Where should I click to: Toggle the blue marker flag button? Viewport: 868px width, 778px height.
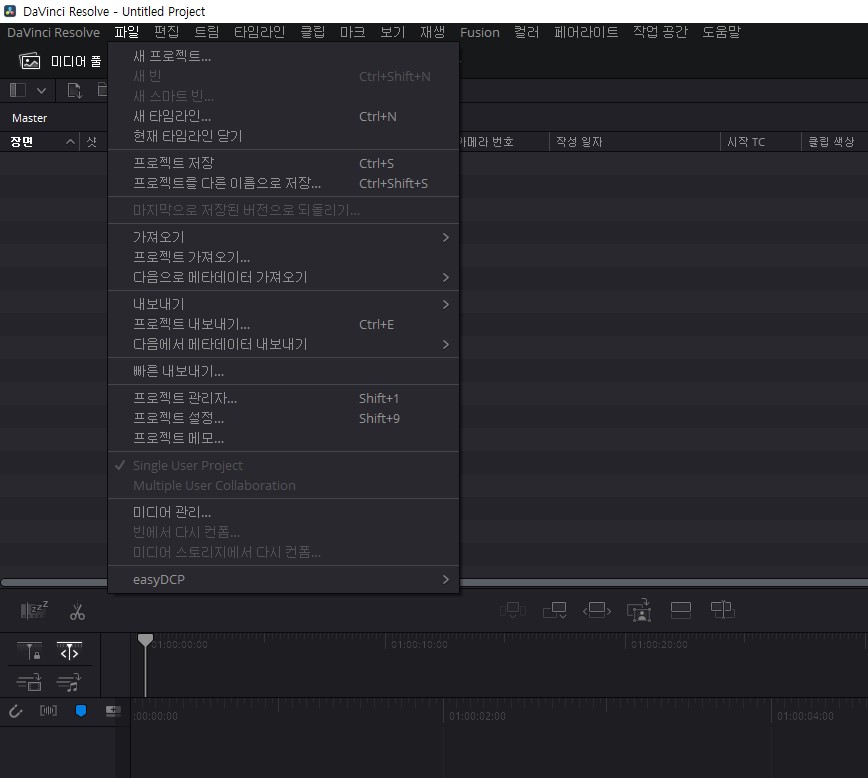click(x=81, y=711)
